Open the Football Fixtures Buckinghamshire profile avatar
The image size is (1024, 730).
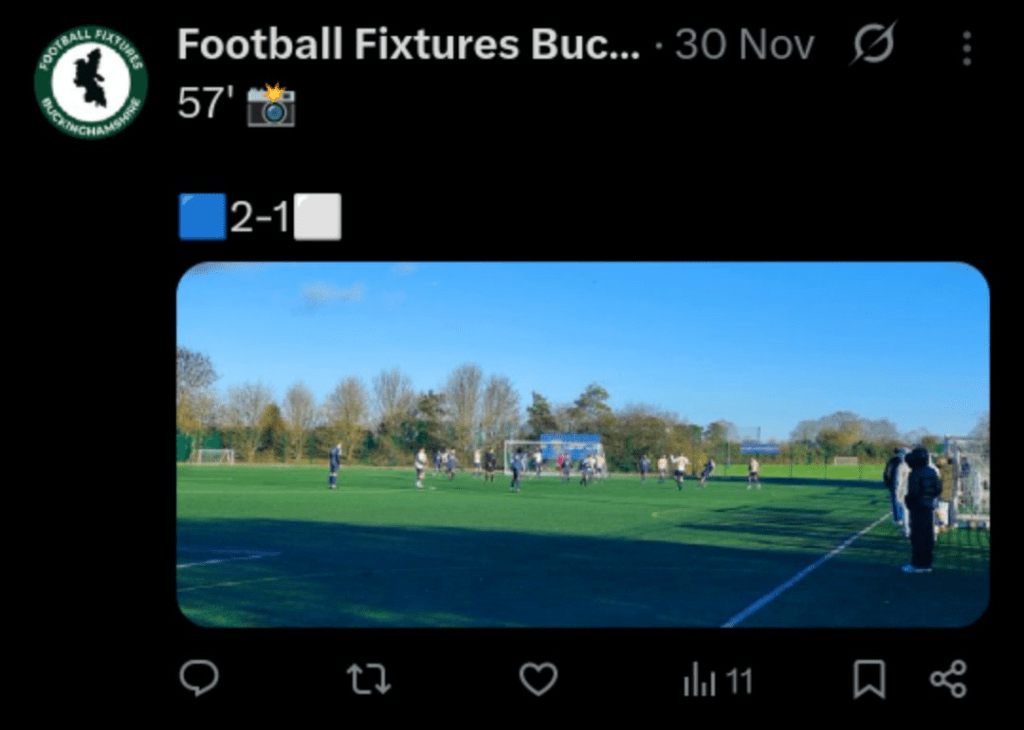click(91, 82)
